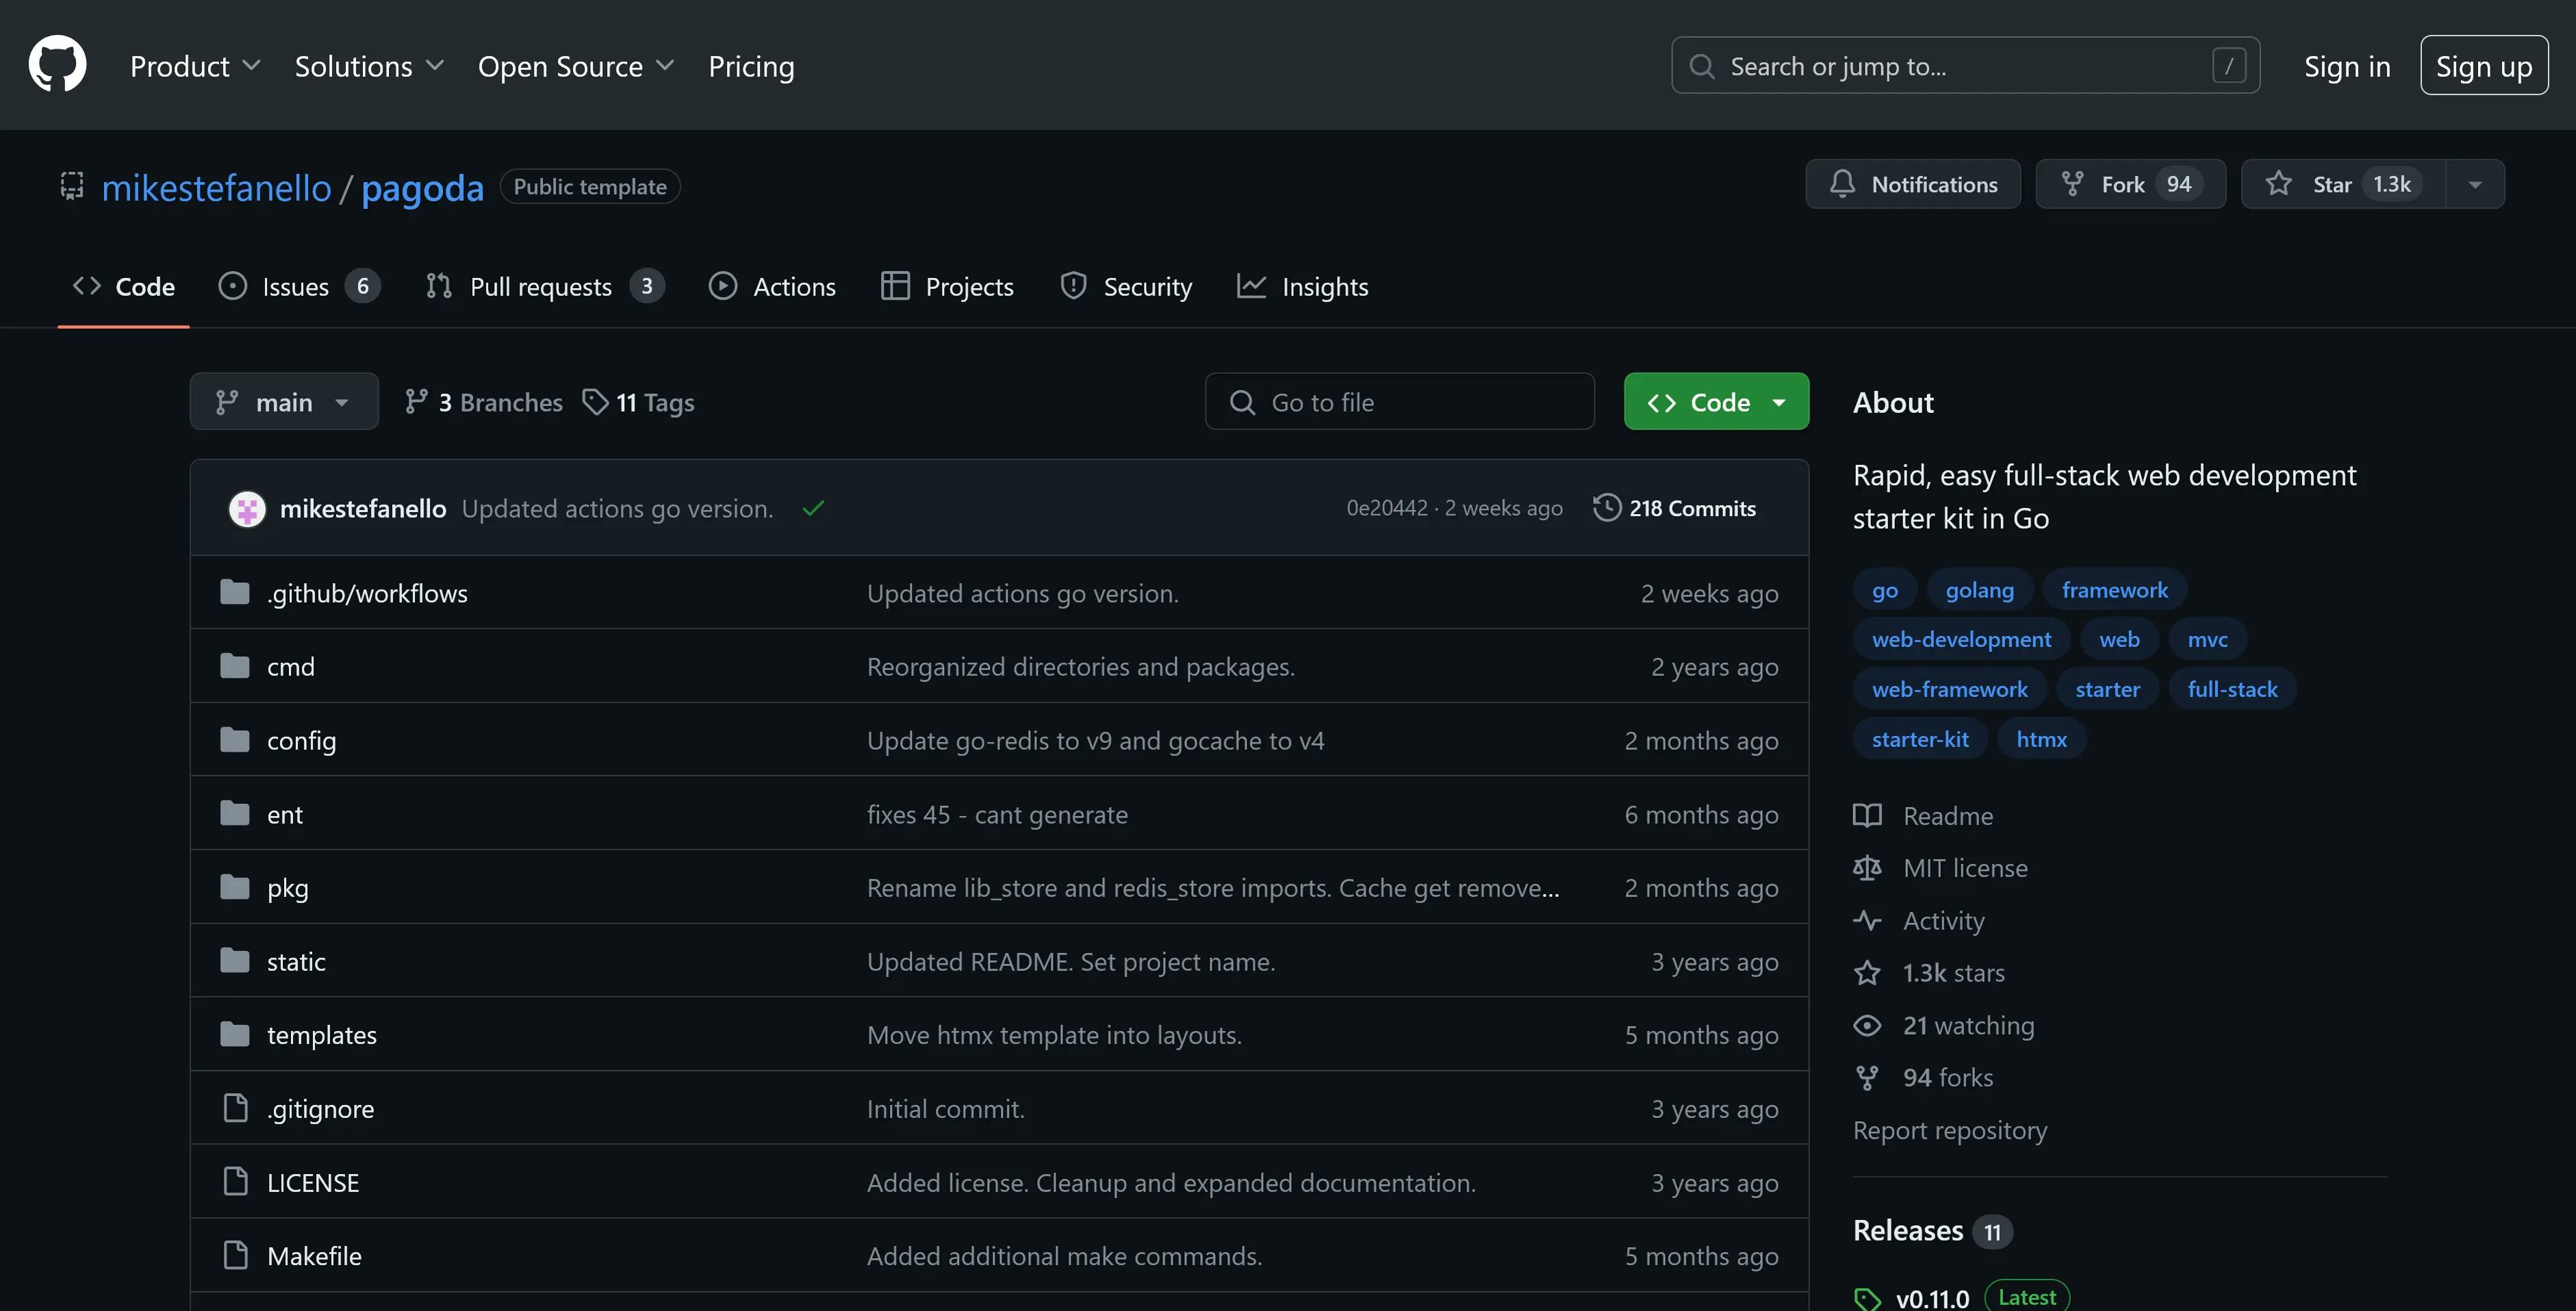Click the Star icon
This screenshot has width=2576, height=1311.
point(2278,184)
